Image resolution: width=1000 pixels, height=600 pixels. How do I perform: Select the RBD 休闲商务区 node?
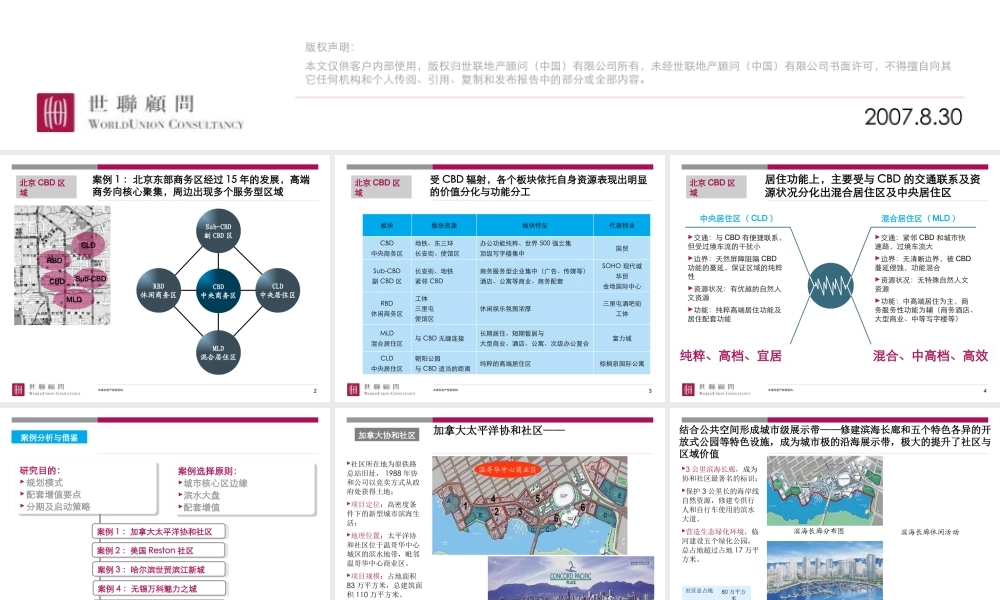[x=159, y=291]
